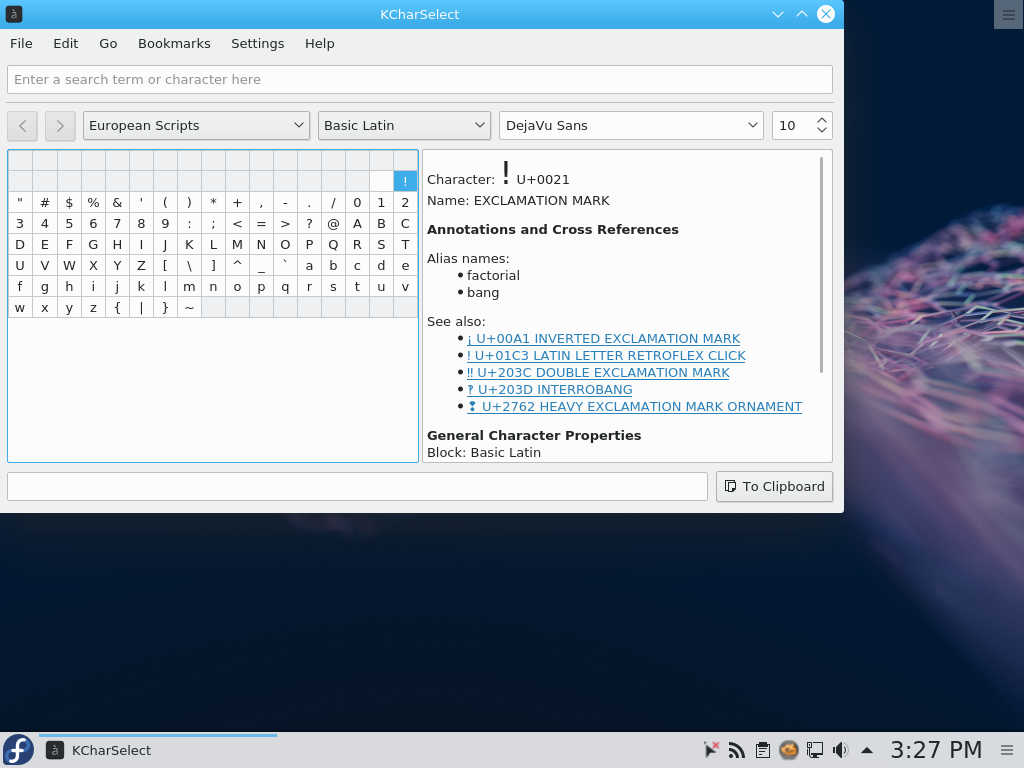This screenshot has width=1024, height=768.
Task: Select the "^" caret character in the grid
Action: point(237,265)
